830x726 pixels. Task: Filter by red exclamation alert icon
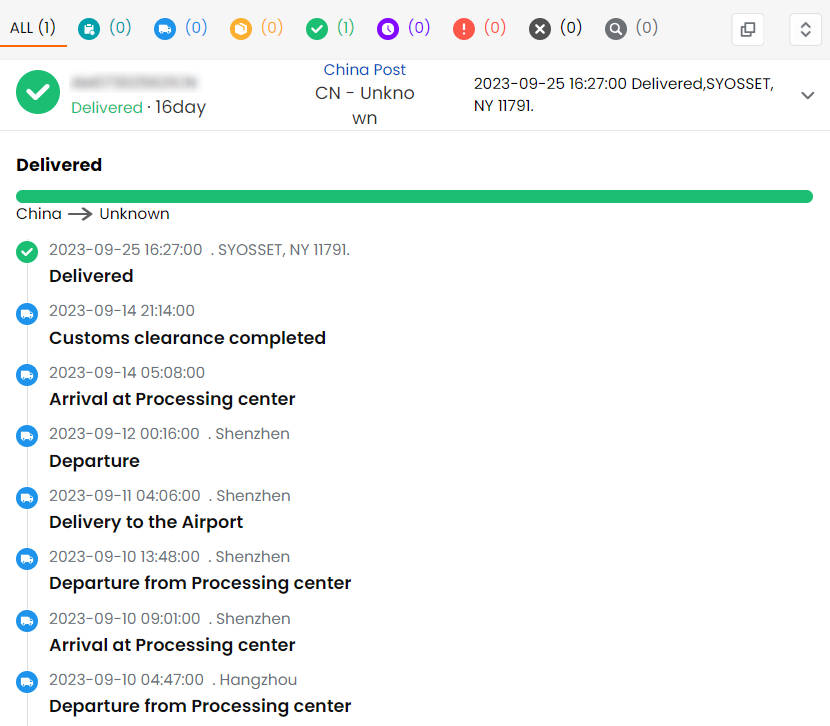pyautogui.click(x=464, y=29)
